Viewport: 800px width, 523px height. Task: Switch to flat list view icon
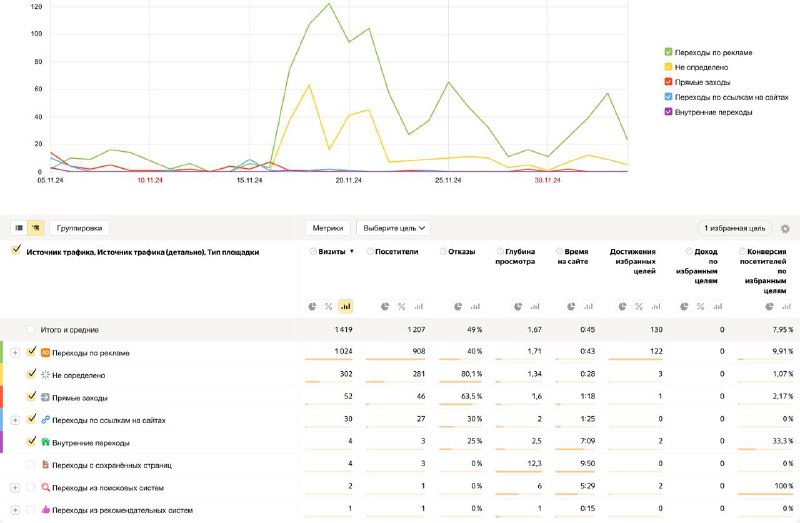pos(19,228)
